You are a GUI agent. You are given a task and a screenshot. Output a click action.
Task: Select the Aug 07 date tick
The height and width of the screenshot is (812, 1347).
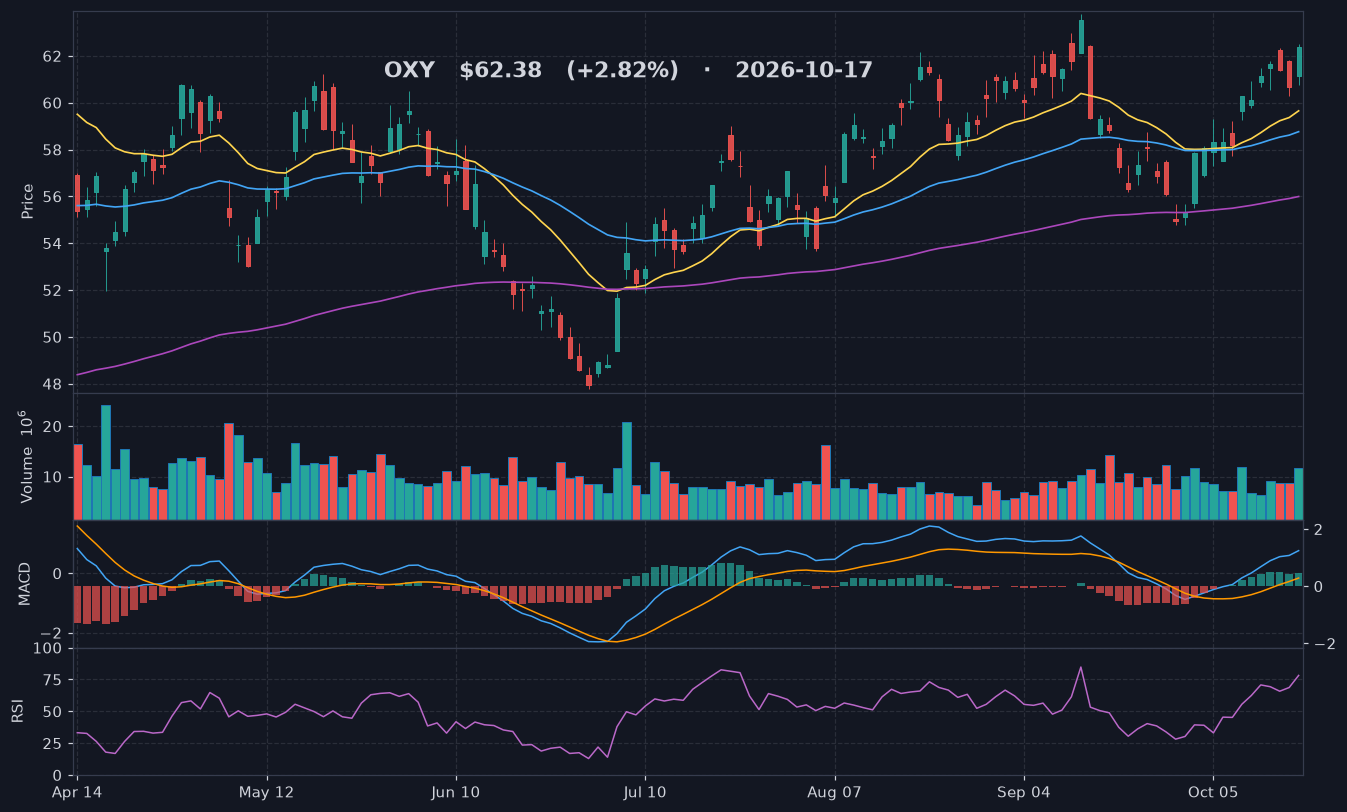[x=834, y=792]
